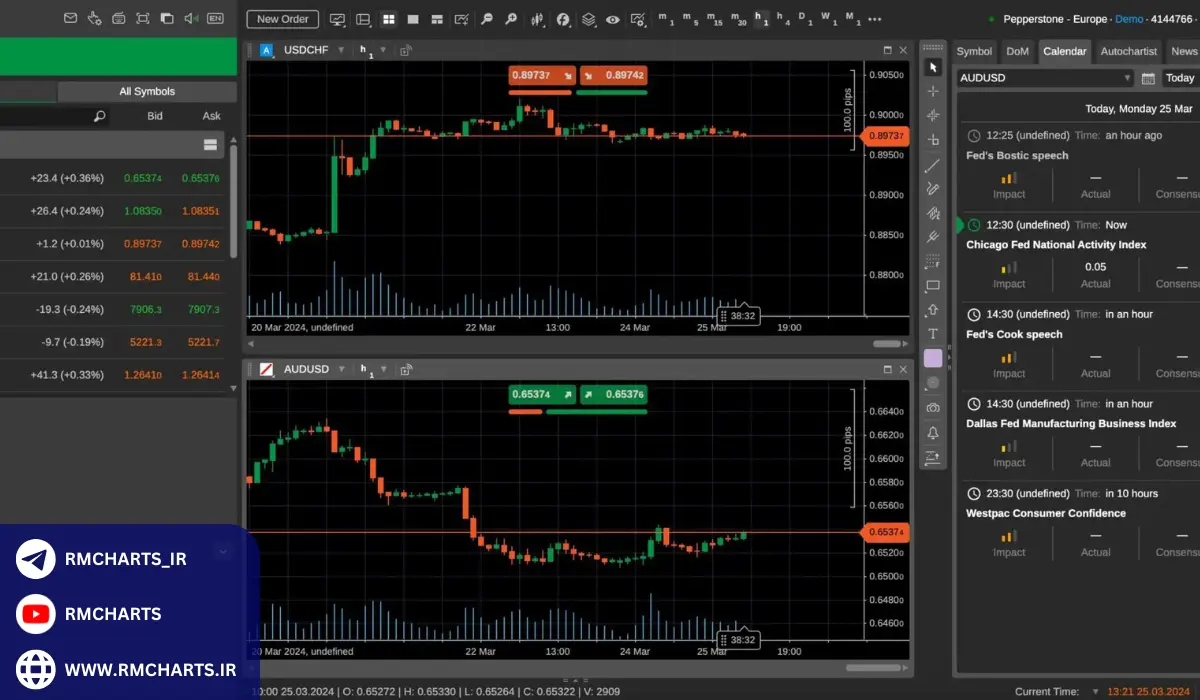Zoom in the chart with magnifier plus

(x=511, y=19)
